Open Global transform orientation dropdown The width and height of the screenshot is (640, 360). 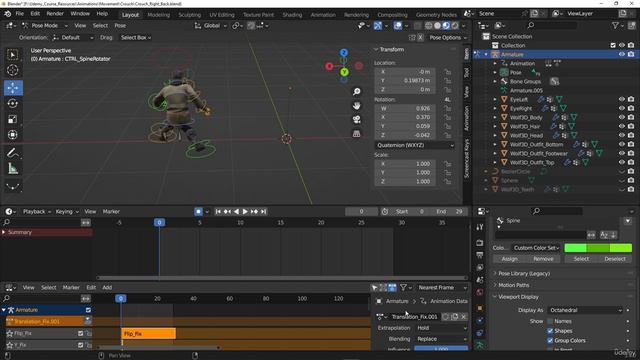(x=211, y=25)
